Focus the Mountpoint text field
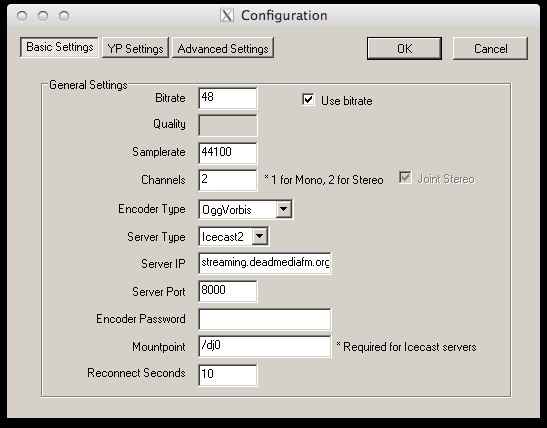This screenshot has width=547, height=428. tap(265, 346)
